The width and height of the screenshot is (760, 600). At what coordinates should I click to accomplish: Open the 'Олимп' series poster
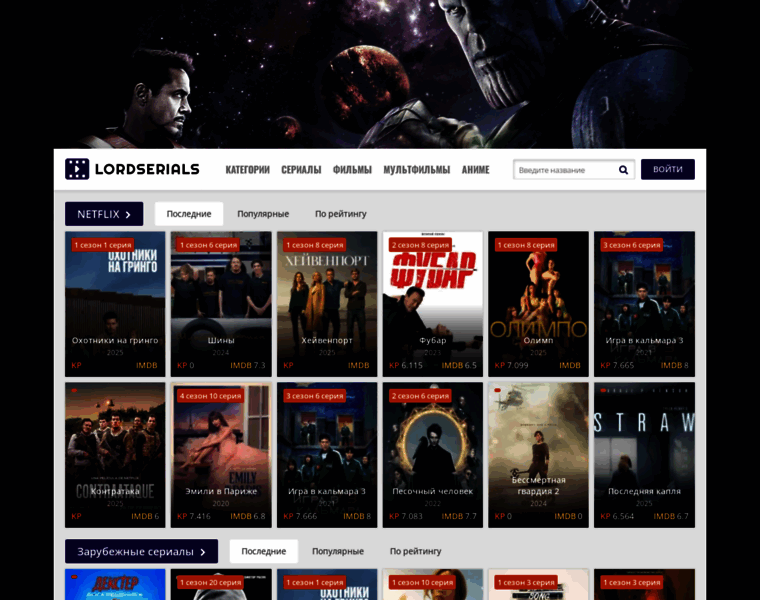click(x=538, y=304)
